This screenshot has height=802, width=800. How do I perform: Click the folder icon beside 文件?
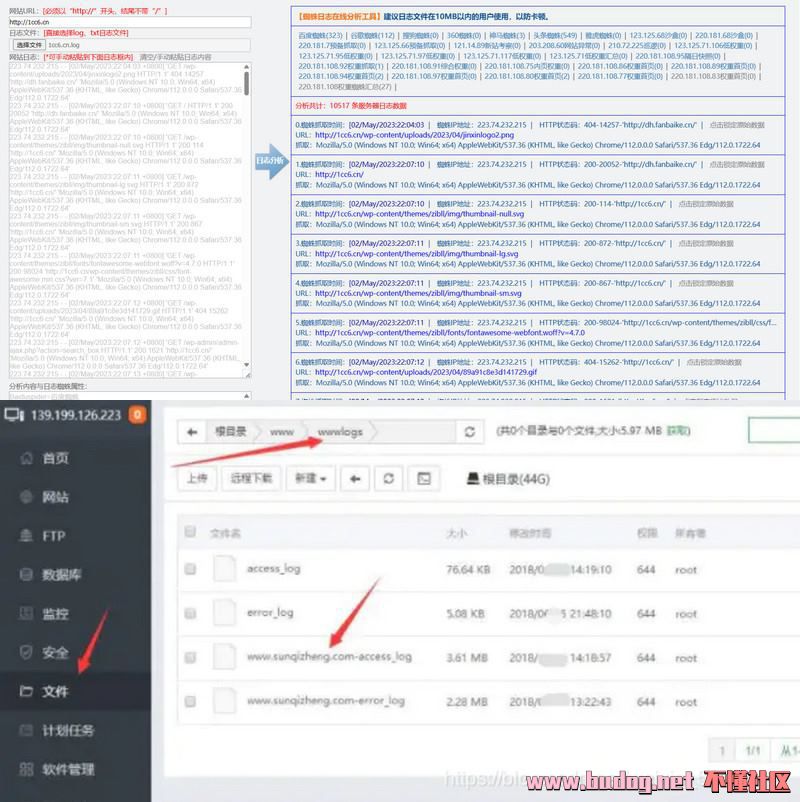tap(26, 691)
